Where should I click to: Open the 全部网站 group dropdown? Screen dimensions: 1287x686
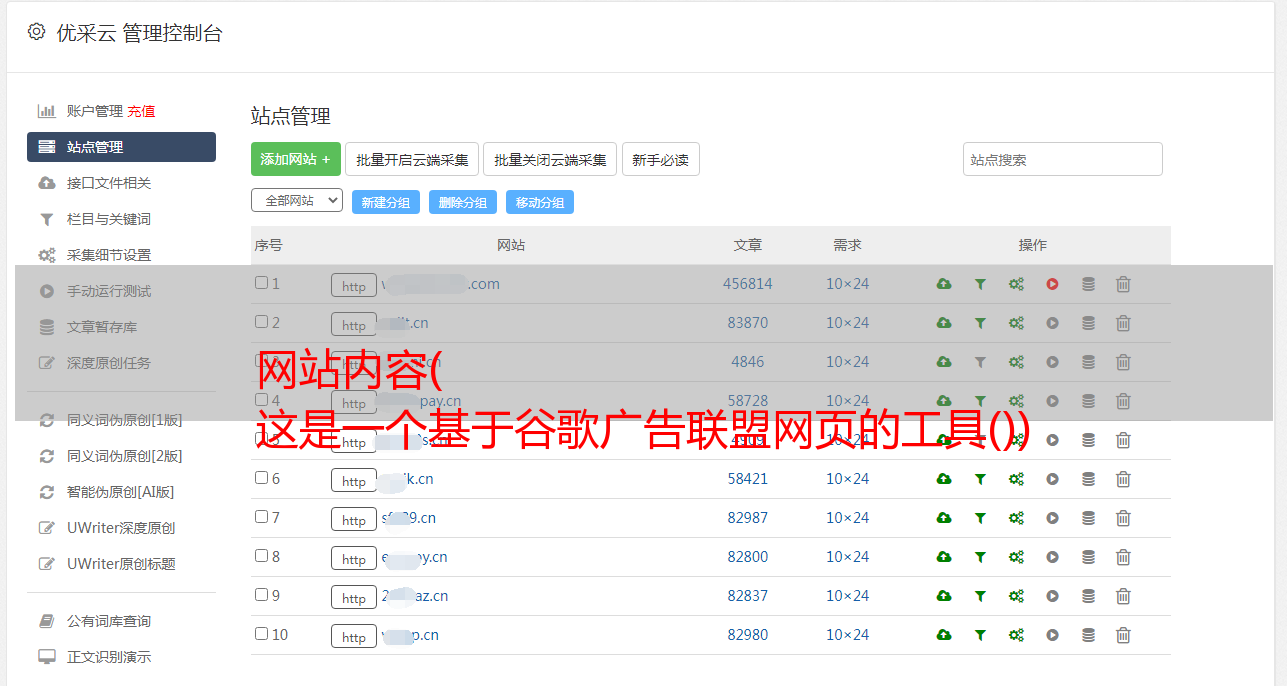[297, 200]
